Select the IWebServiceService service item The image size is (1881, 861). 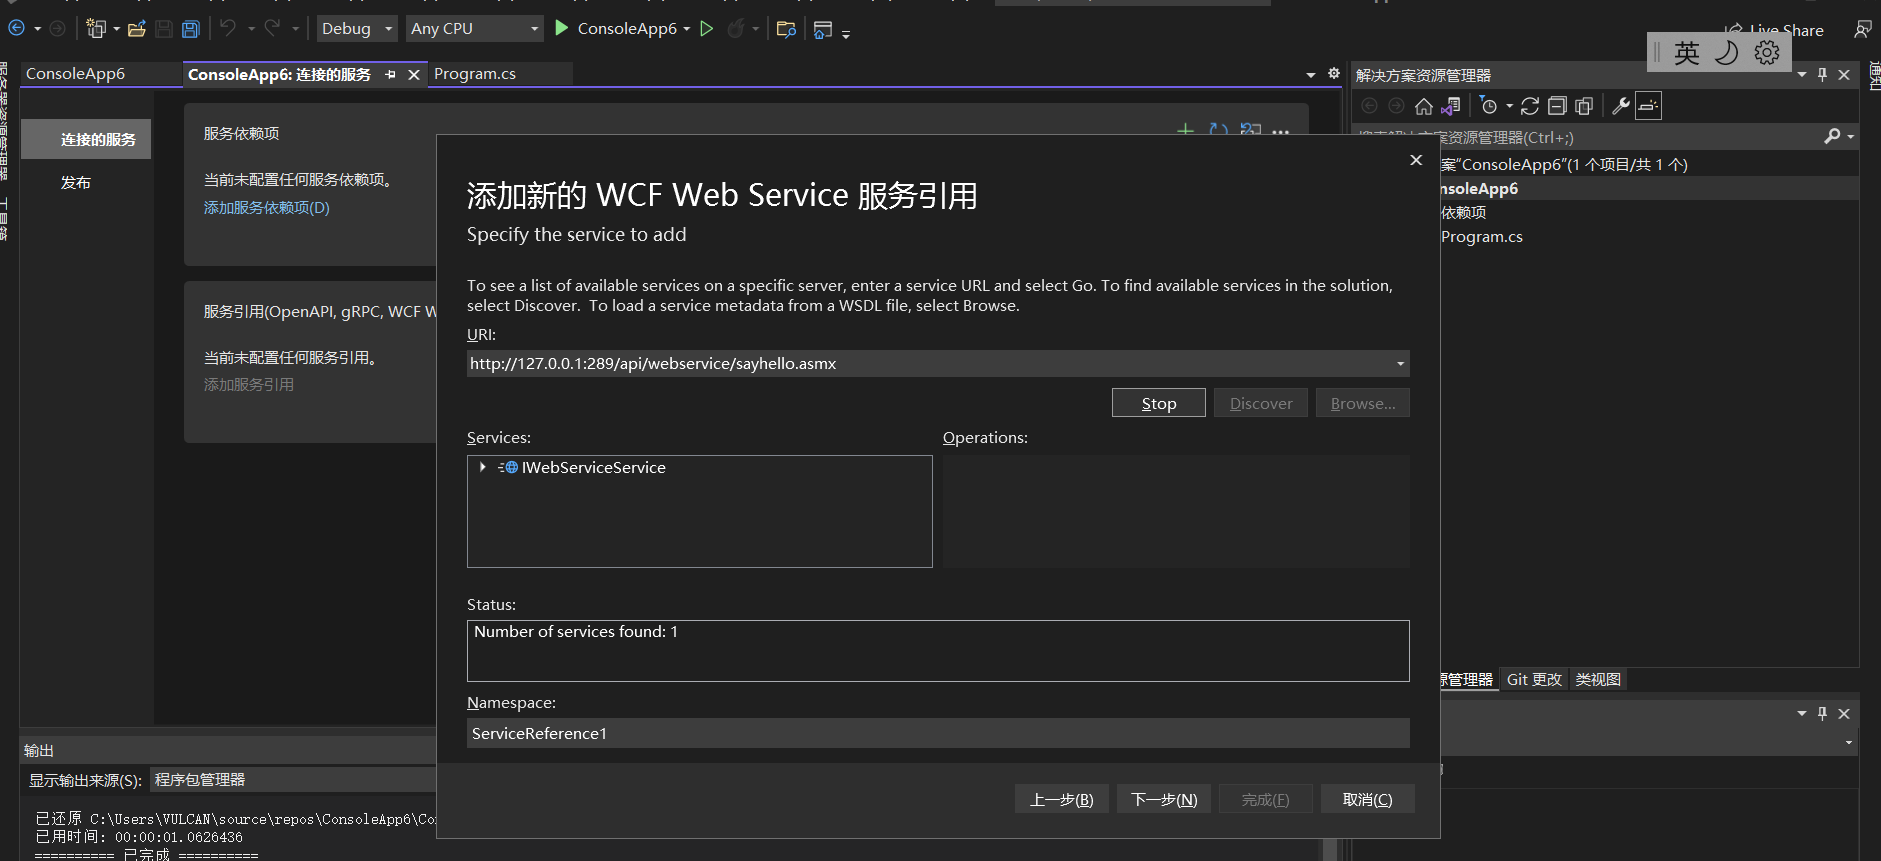(593, 467)
